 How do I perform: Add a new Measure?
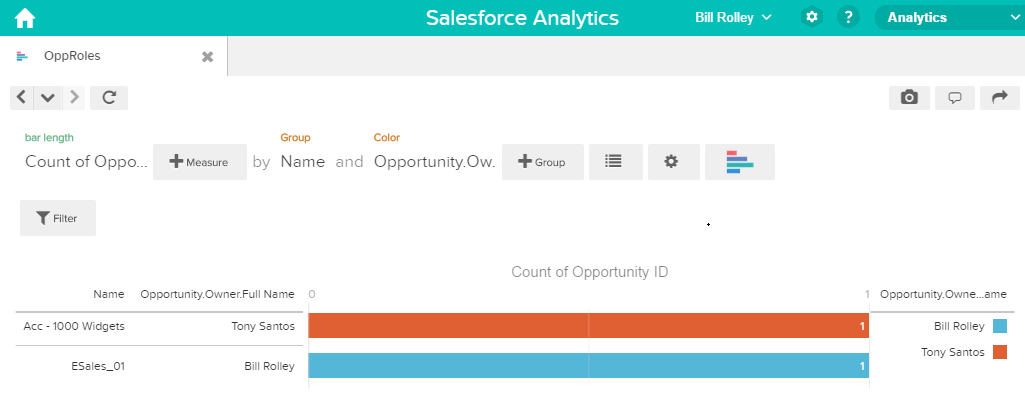point(200,162)
